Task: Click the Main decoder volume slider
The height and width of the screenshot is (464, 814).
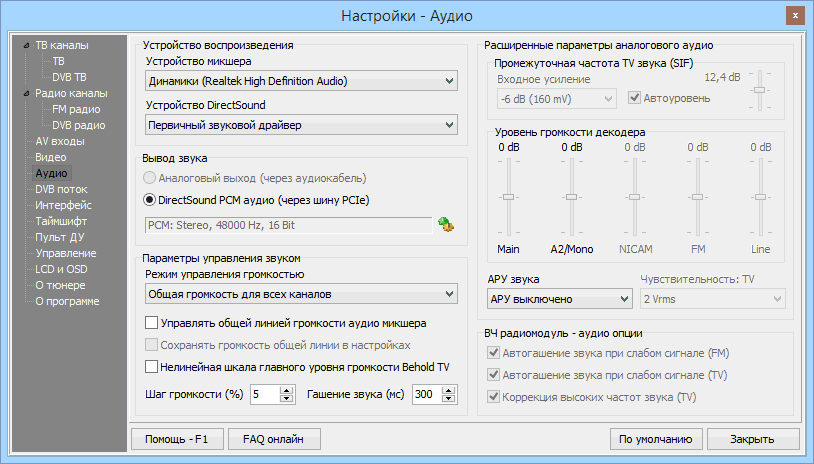Action: tap(508, 198)
